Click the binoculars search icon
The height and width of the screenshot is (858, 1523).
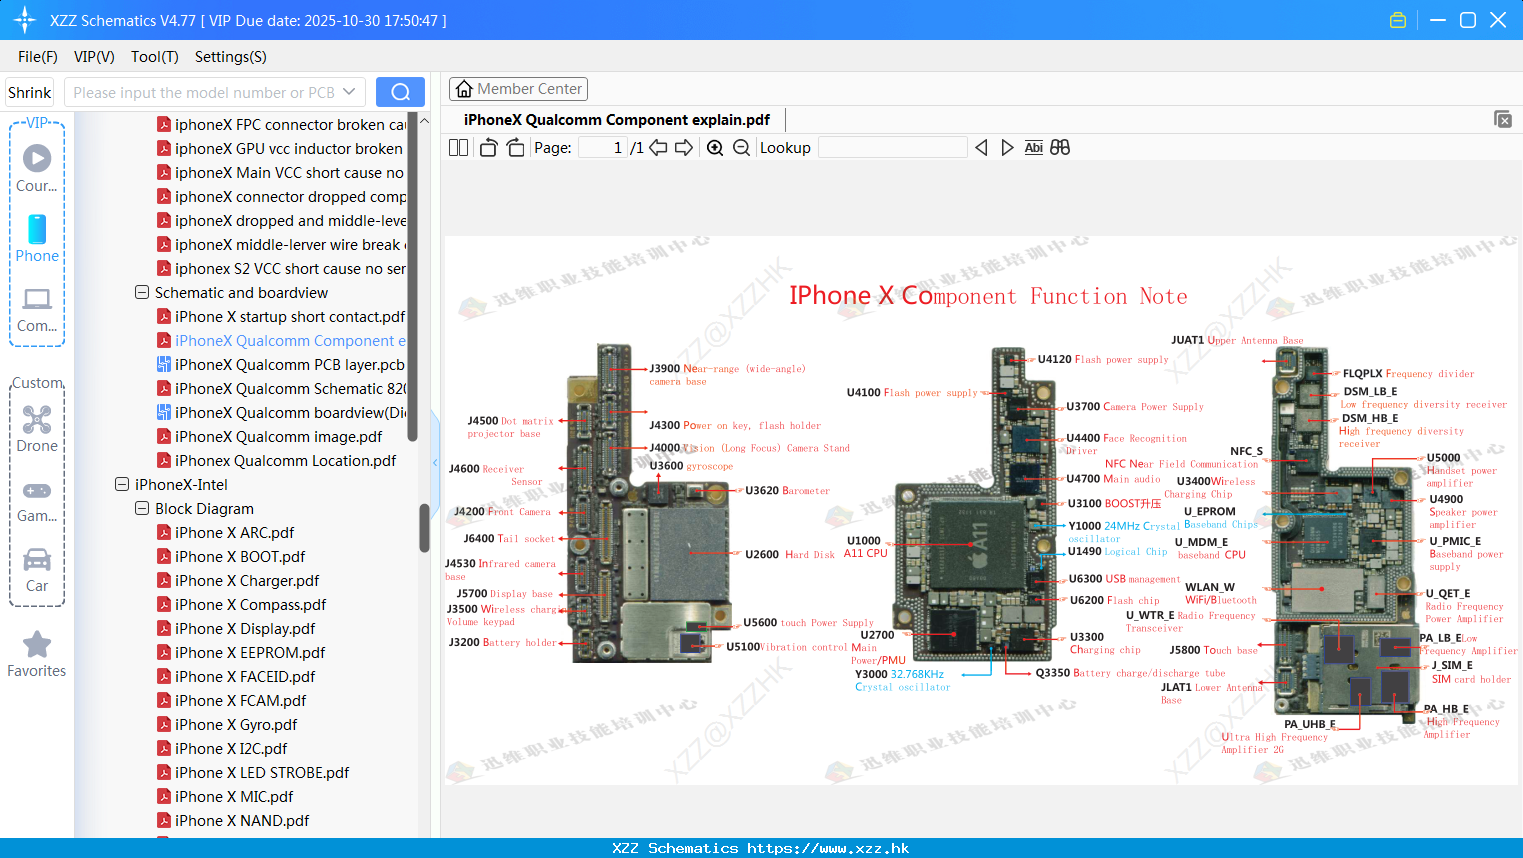click(x=1060, y=147)
